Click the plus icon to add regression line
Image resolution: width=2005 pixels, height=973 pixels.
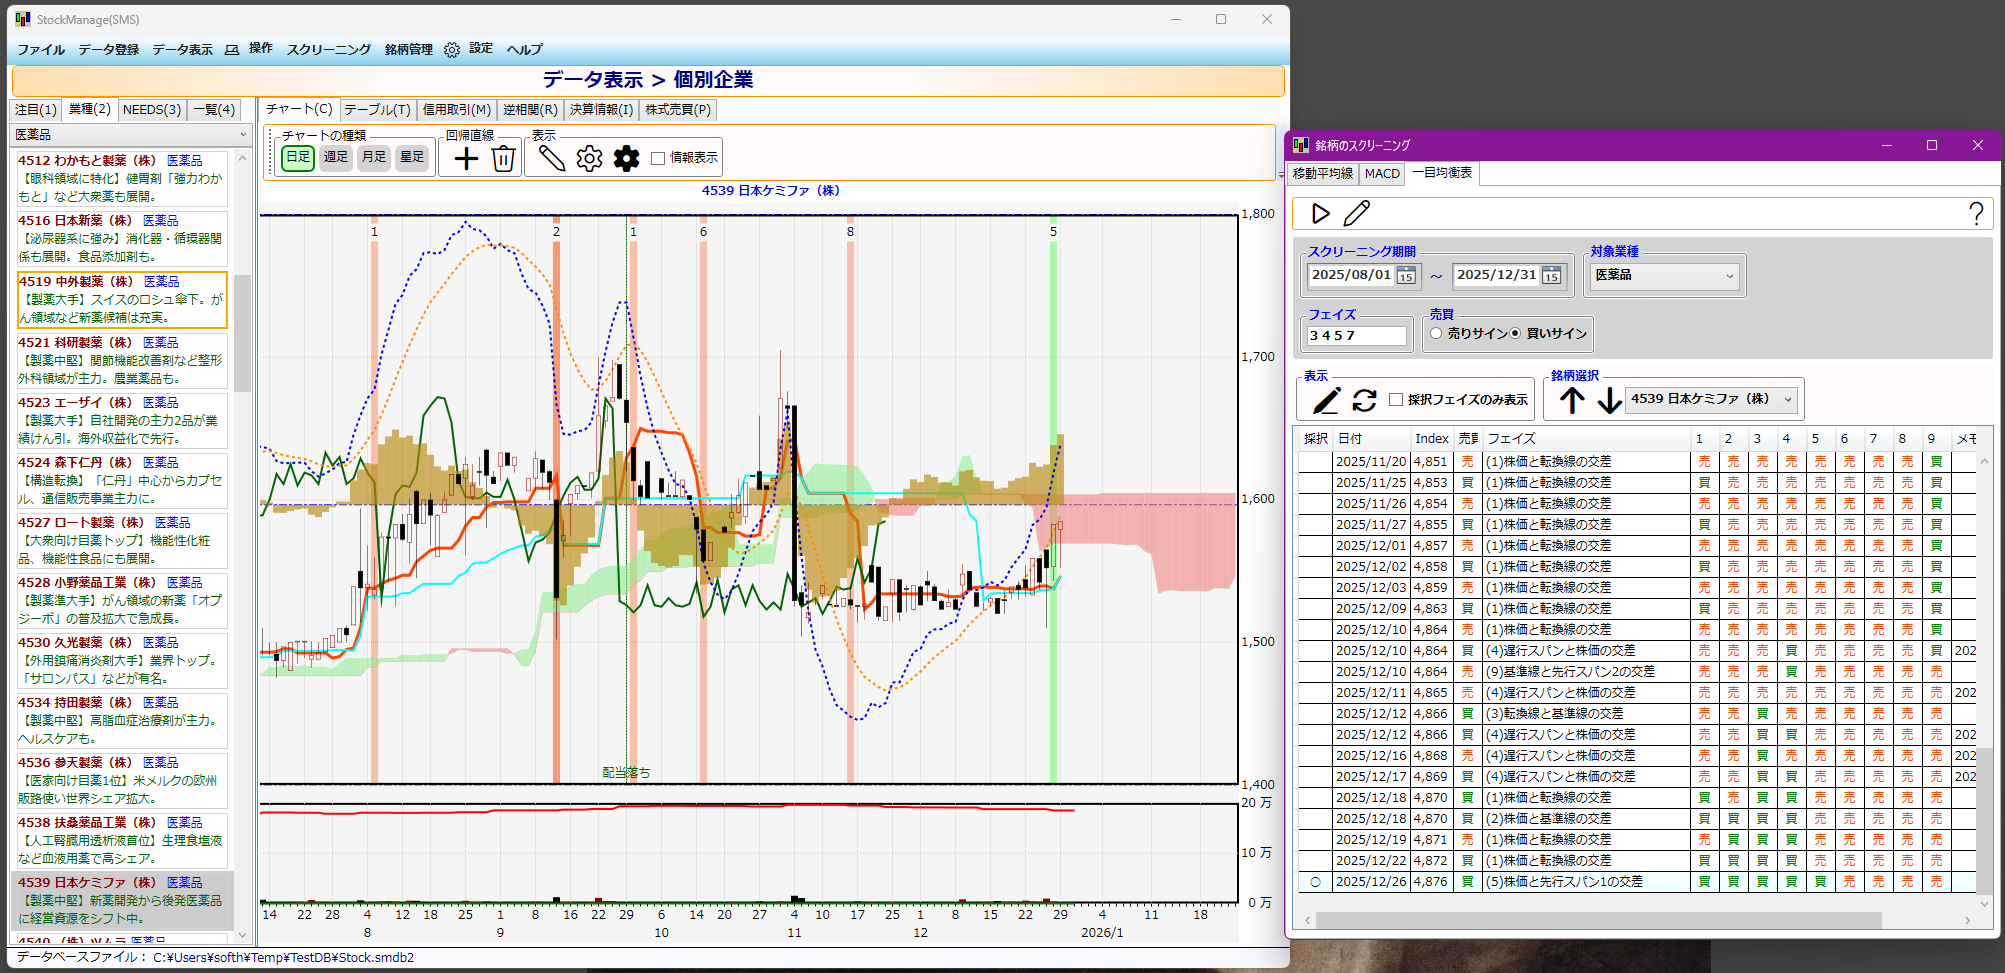coord(466,158)
